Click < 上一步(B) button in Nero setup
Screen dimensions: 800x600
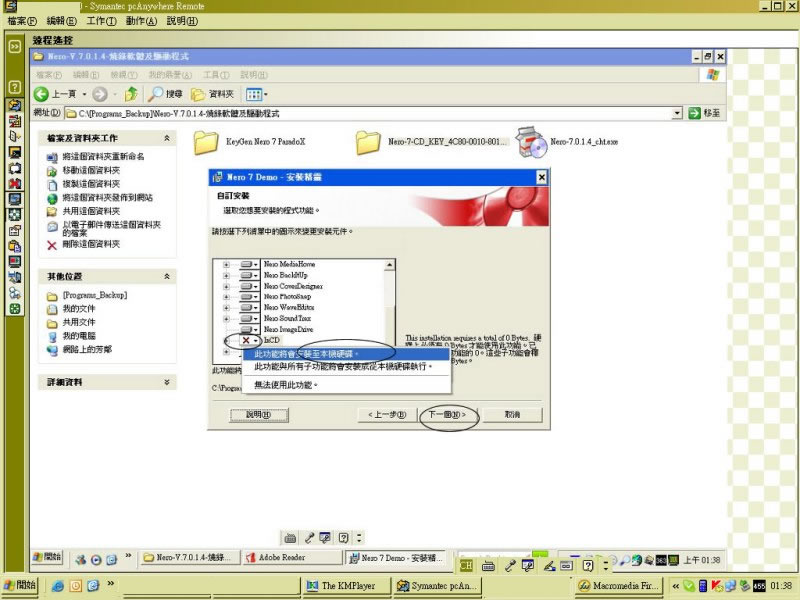coord(387,414)
